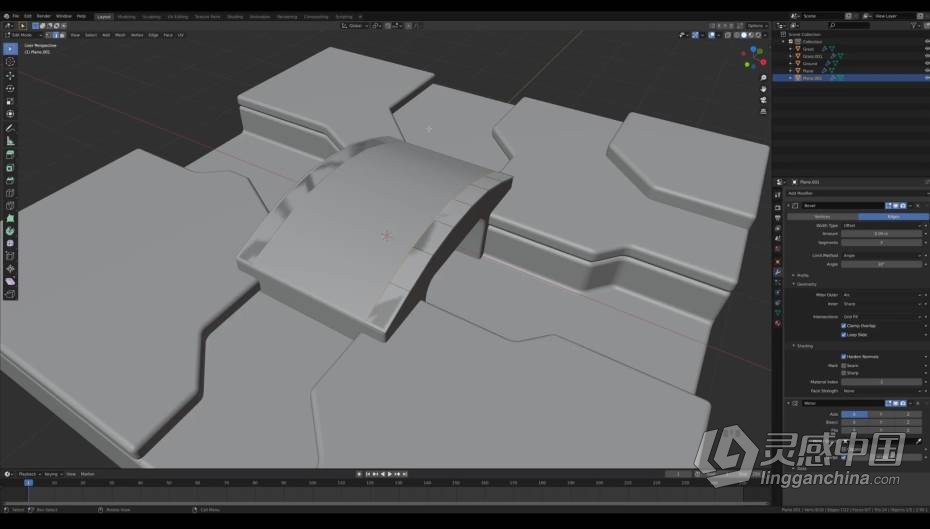Open the Options button in viewport header
Screen dimensions: 930x529
[x=756, y=26]
